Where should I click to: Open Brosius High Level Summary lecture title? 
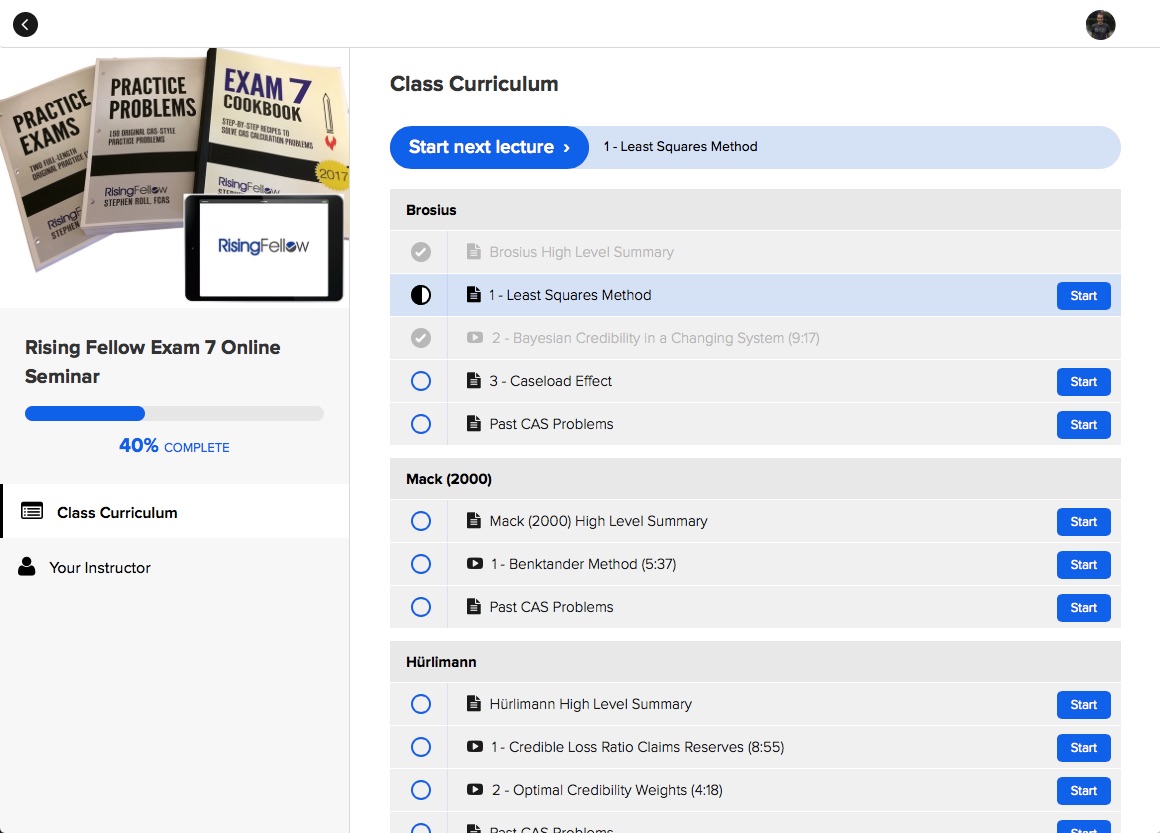pos(581,252)
